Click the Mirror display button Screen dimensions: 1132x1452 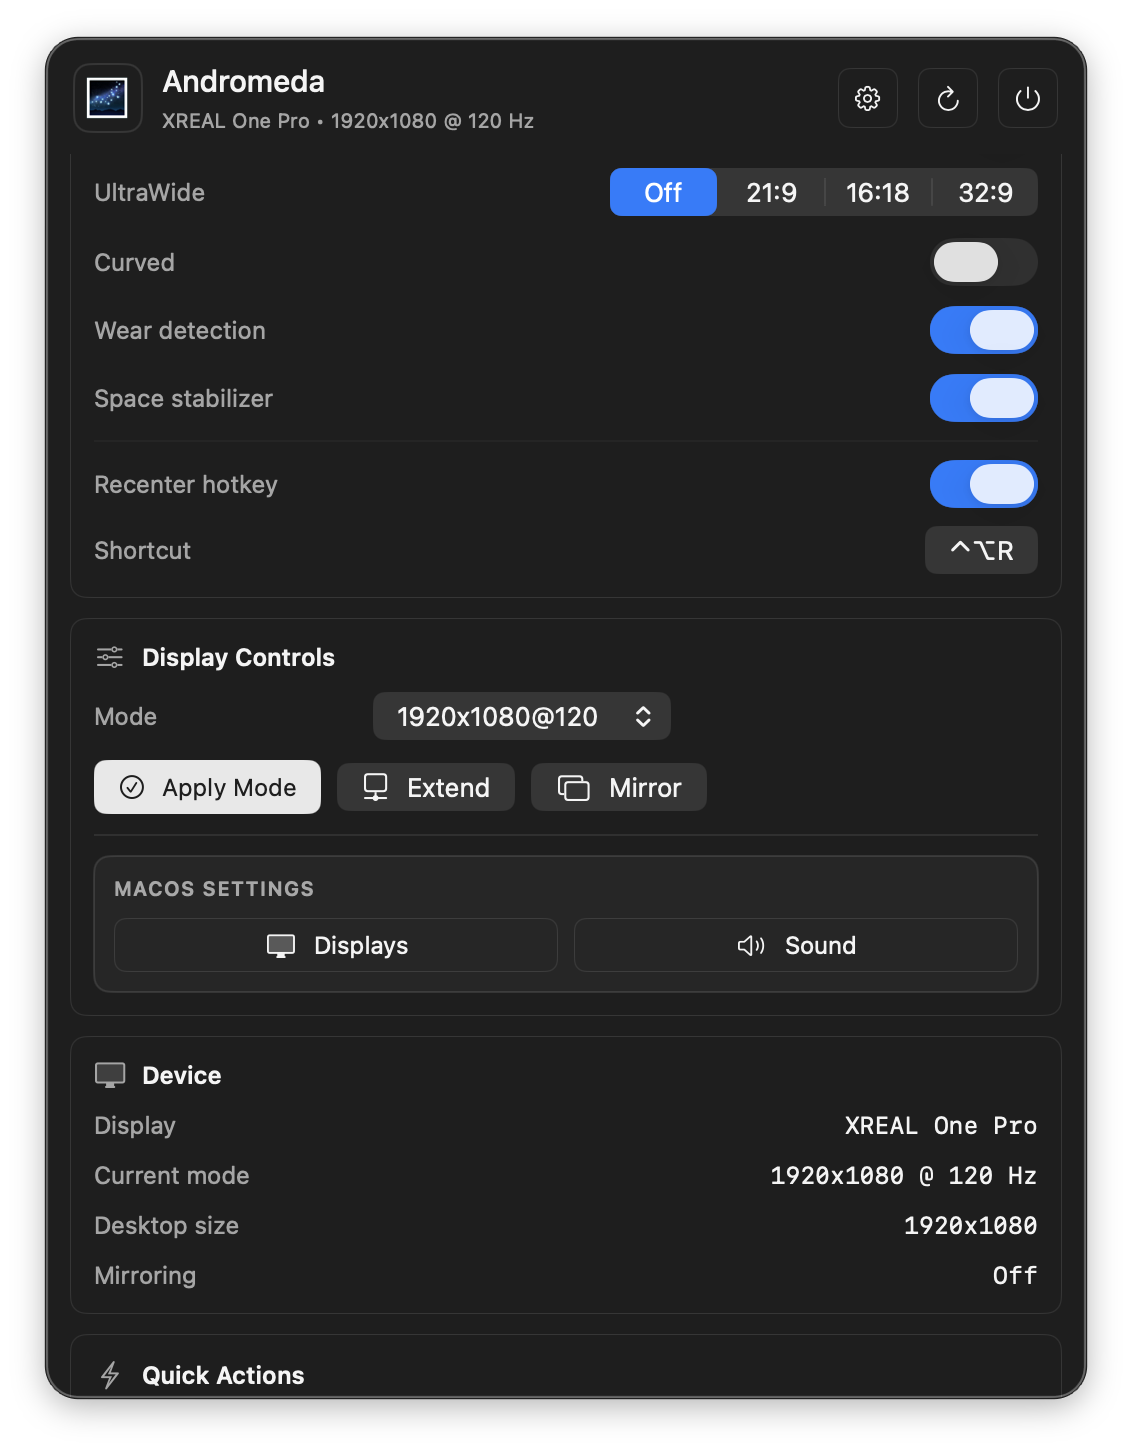tap(619, 787)
